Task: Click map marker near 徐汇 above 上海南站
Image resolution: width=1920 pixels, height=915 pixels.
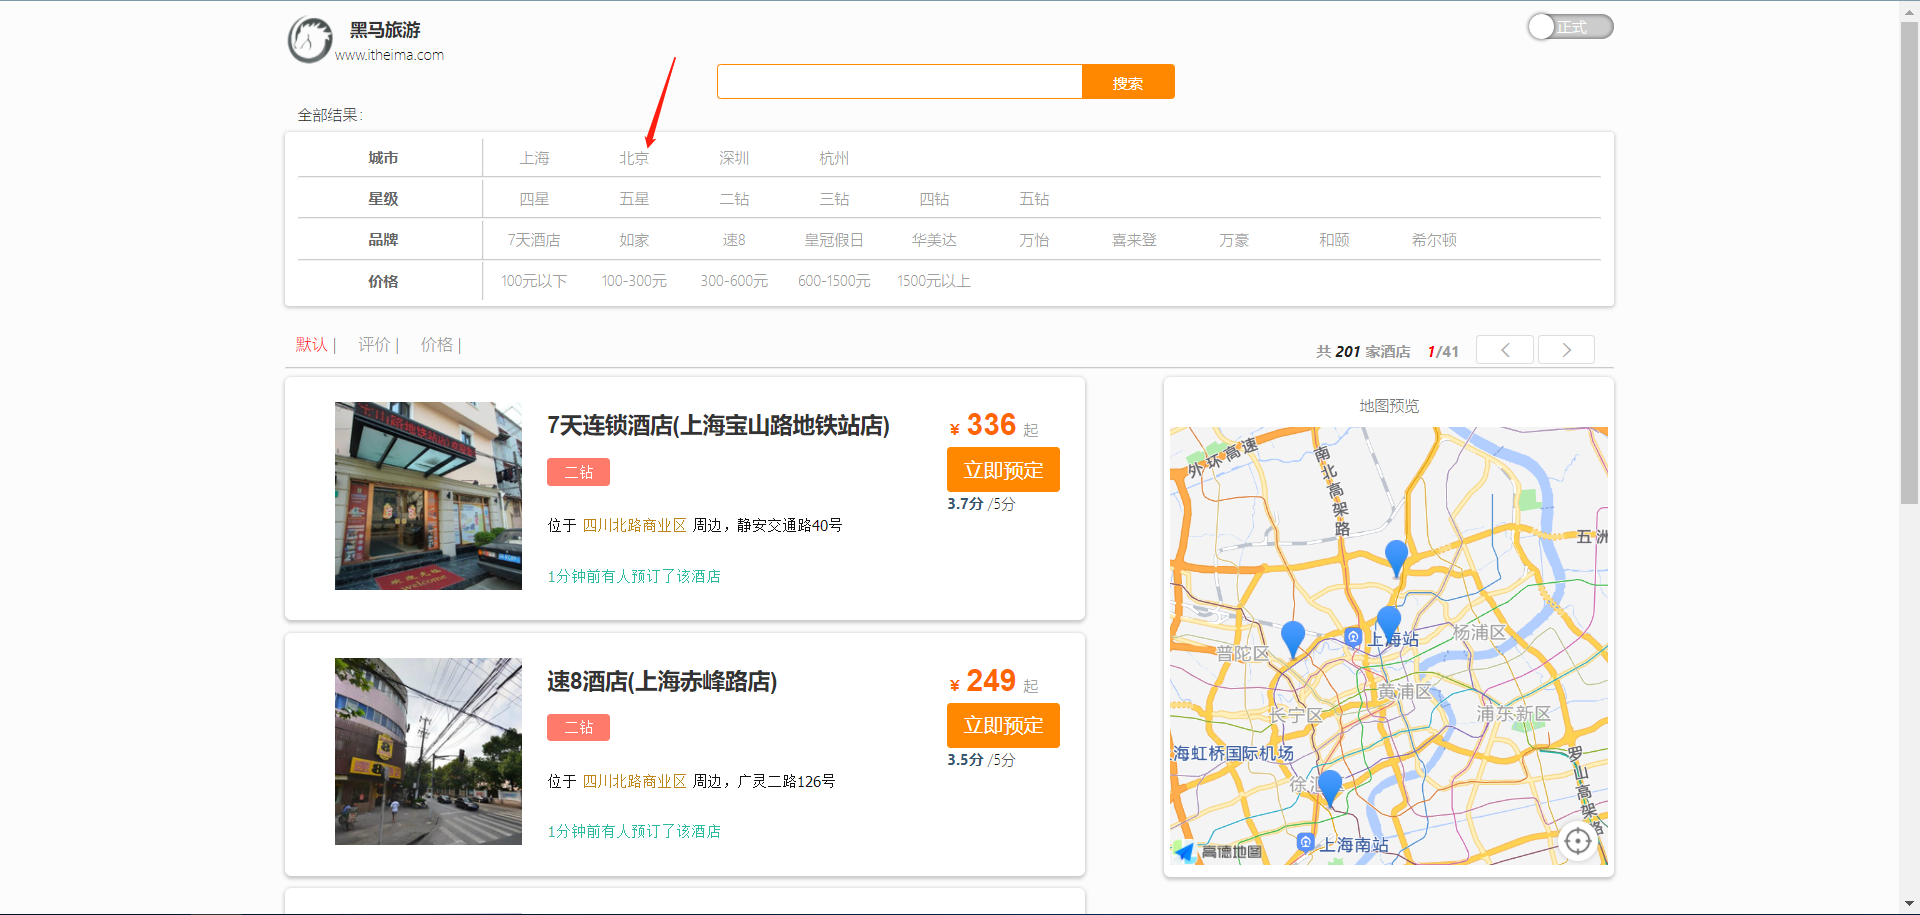Action: [x=1329, y=787]
